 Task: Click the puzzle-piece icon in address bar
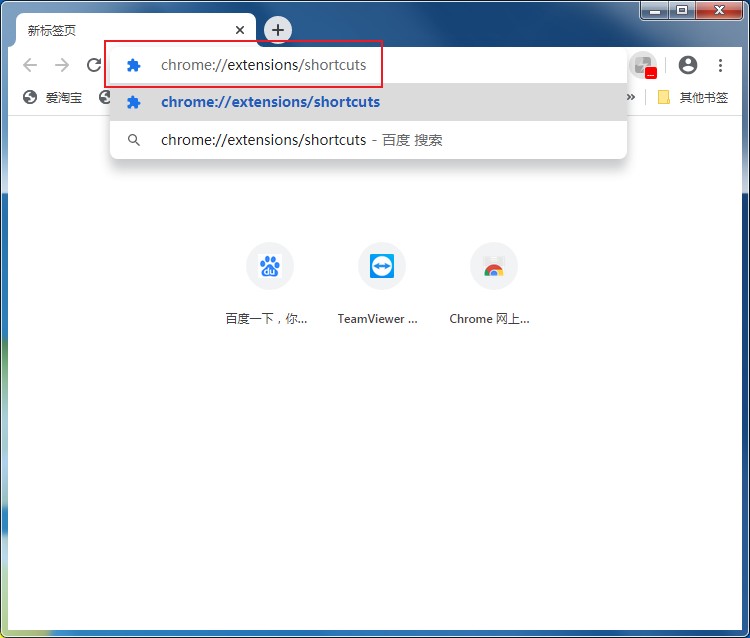134,65
